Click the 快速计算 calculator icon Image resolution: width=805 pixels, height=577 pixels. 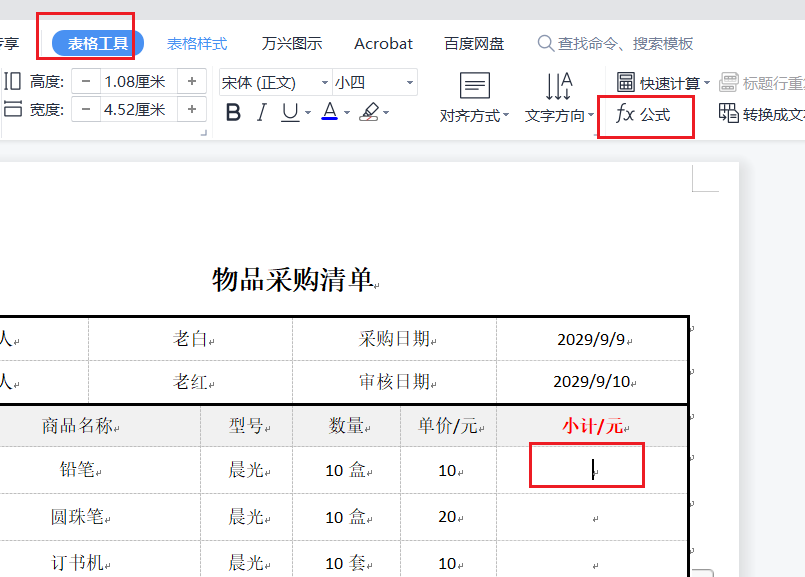tap(626, 82)
